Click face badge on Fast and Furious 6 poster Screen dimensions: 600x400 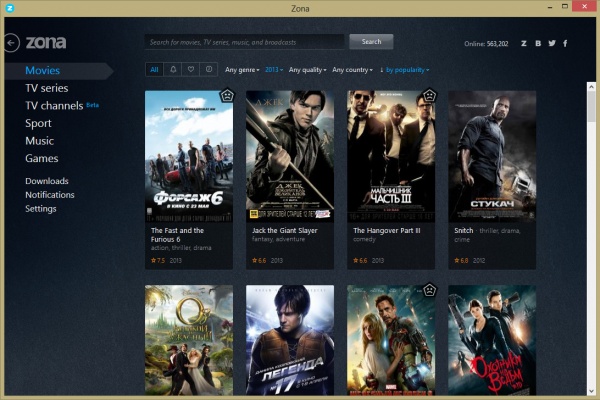pyautogui.click(x=227, y=96)
